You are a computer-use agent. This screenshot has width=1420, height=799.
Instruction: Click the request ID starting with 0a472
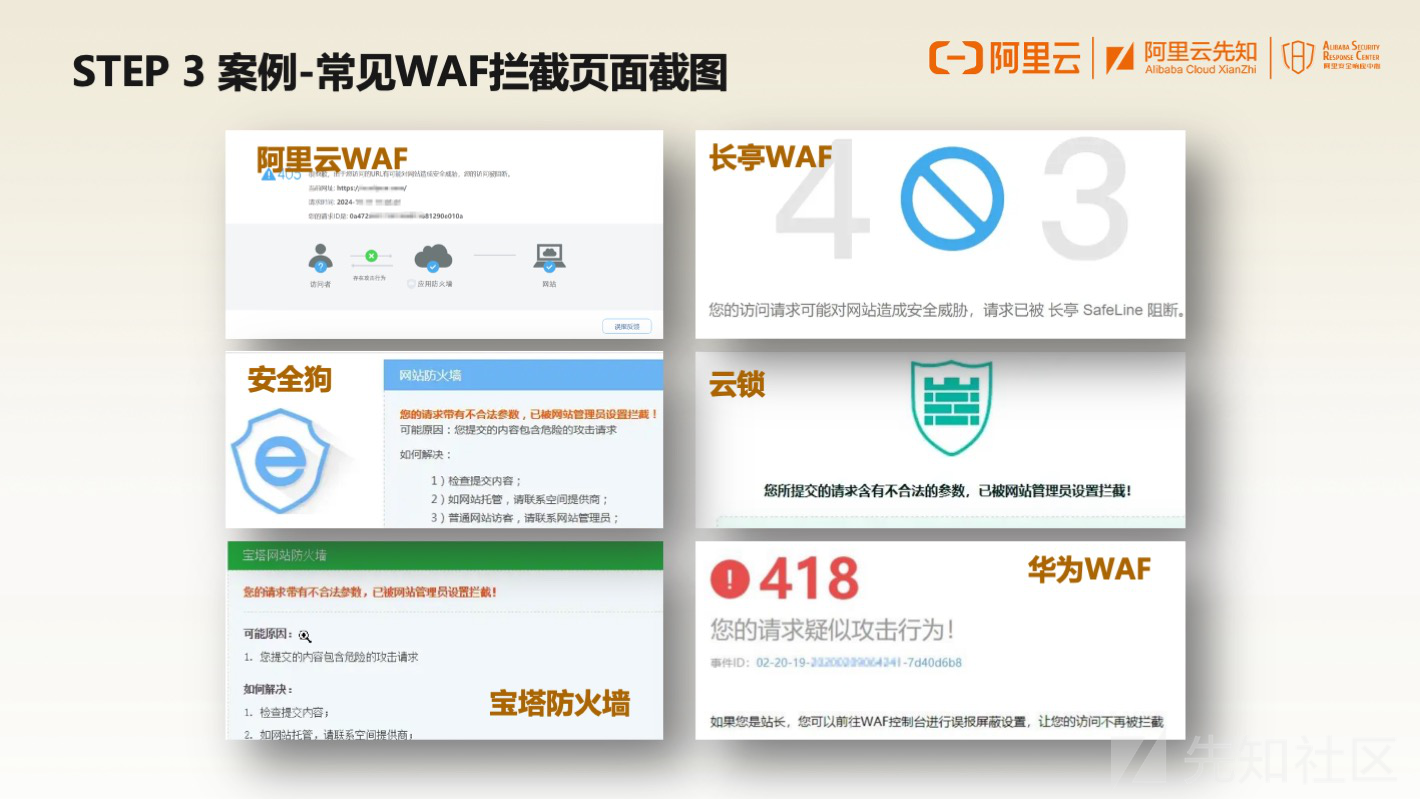click(x=407, y=216)
